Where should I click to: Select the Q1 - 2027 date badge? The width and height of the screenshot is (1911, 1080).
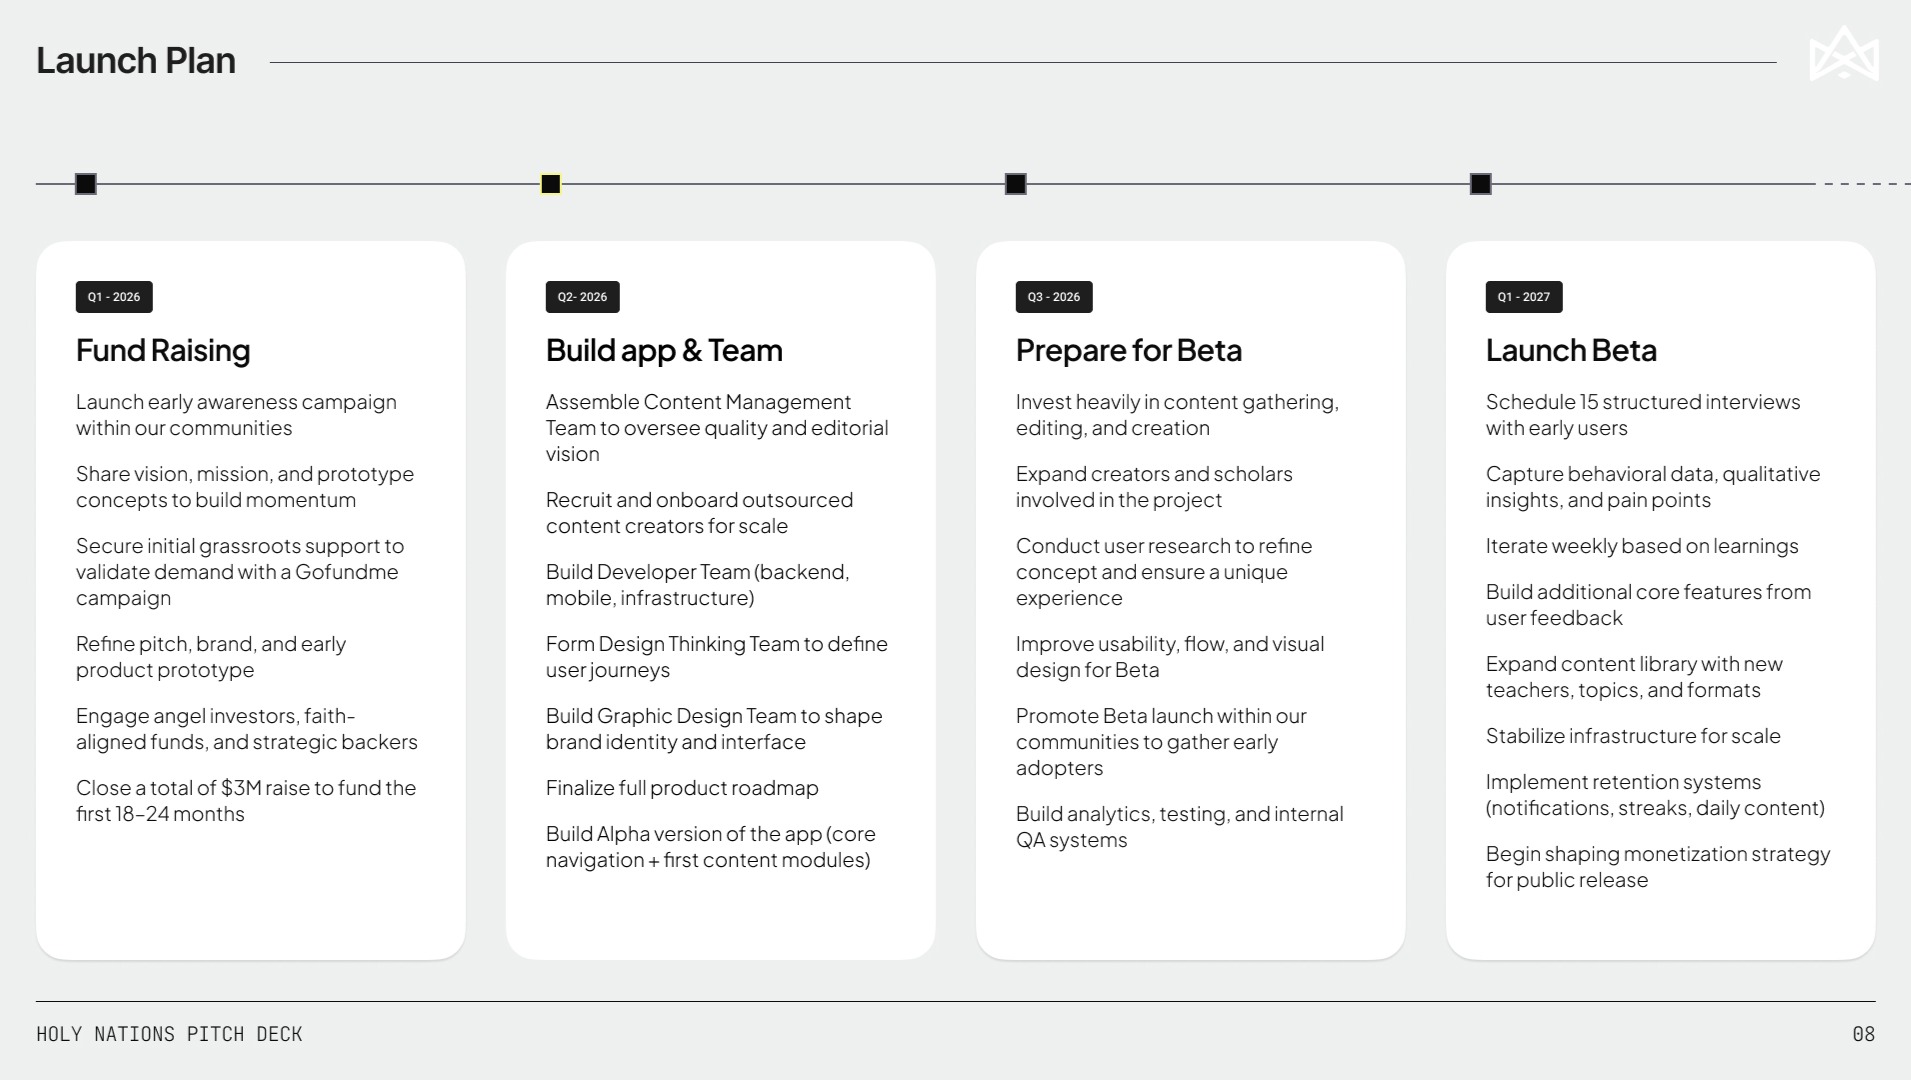(x=1524, y=297)
